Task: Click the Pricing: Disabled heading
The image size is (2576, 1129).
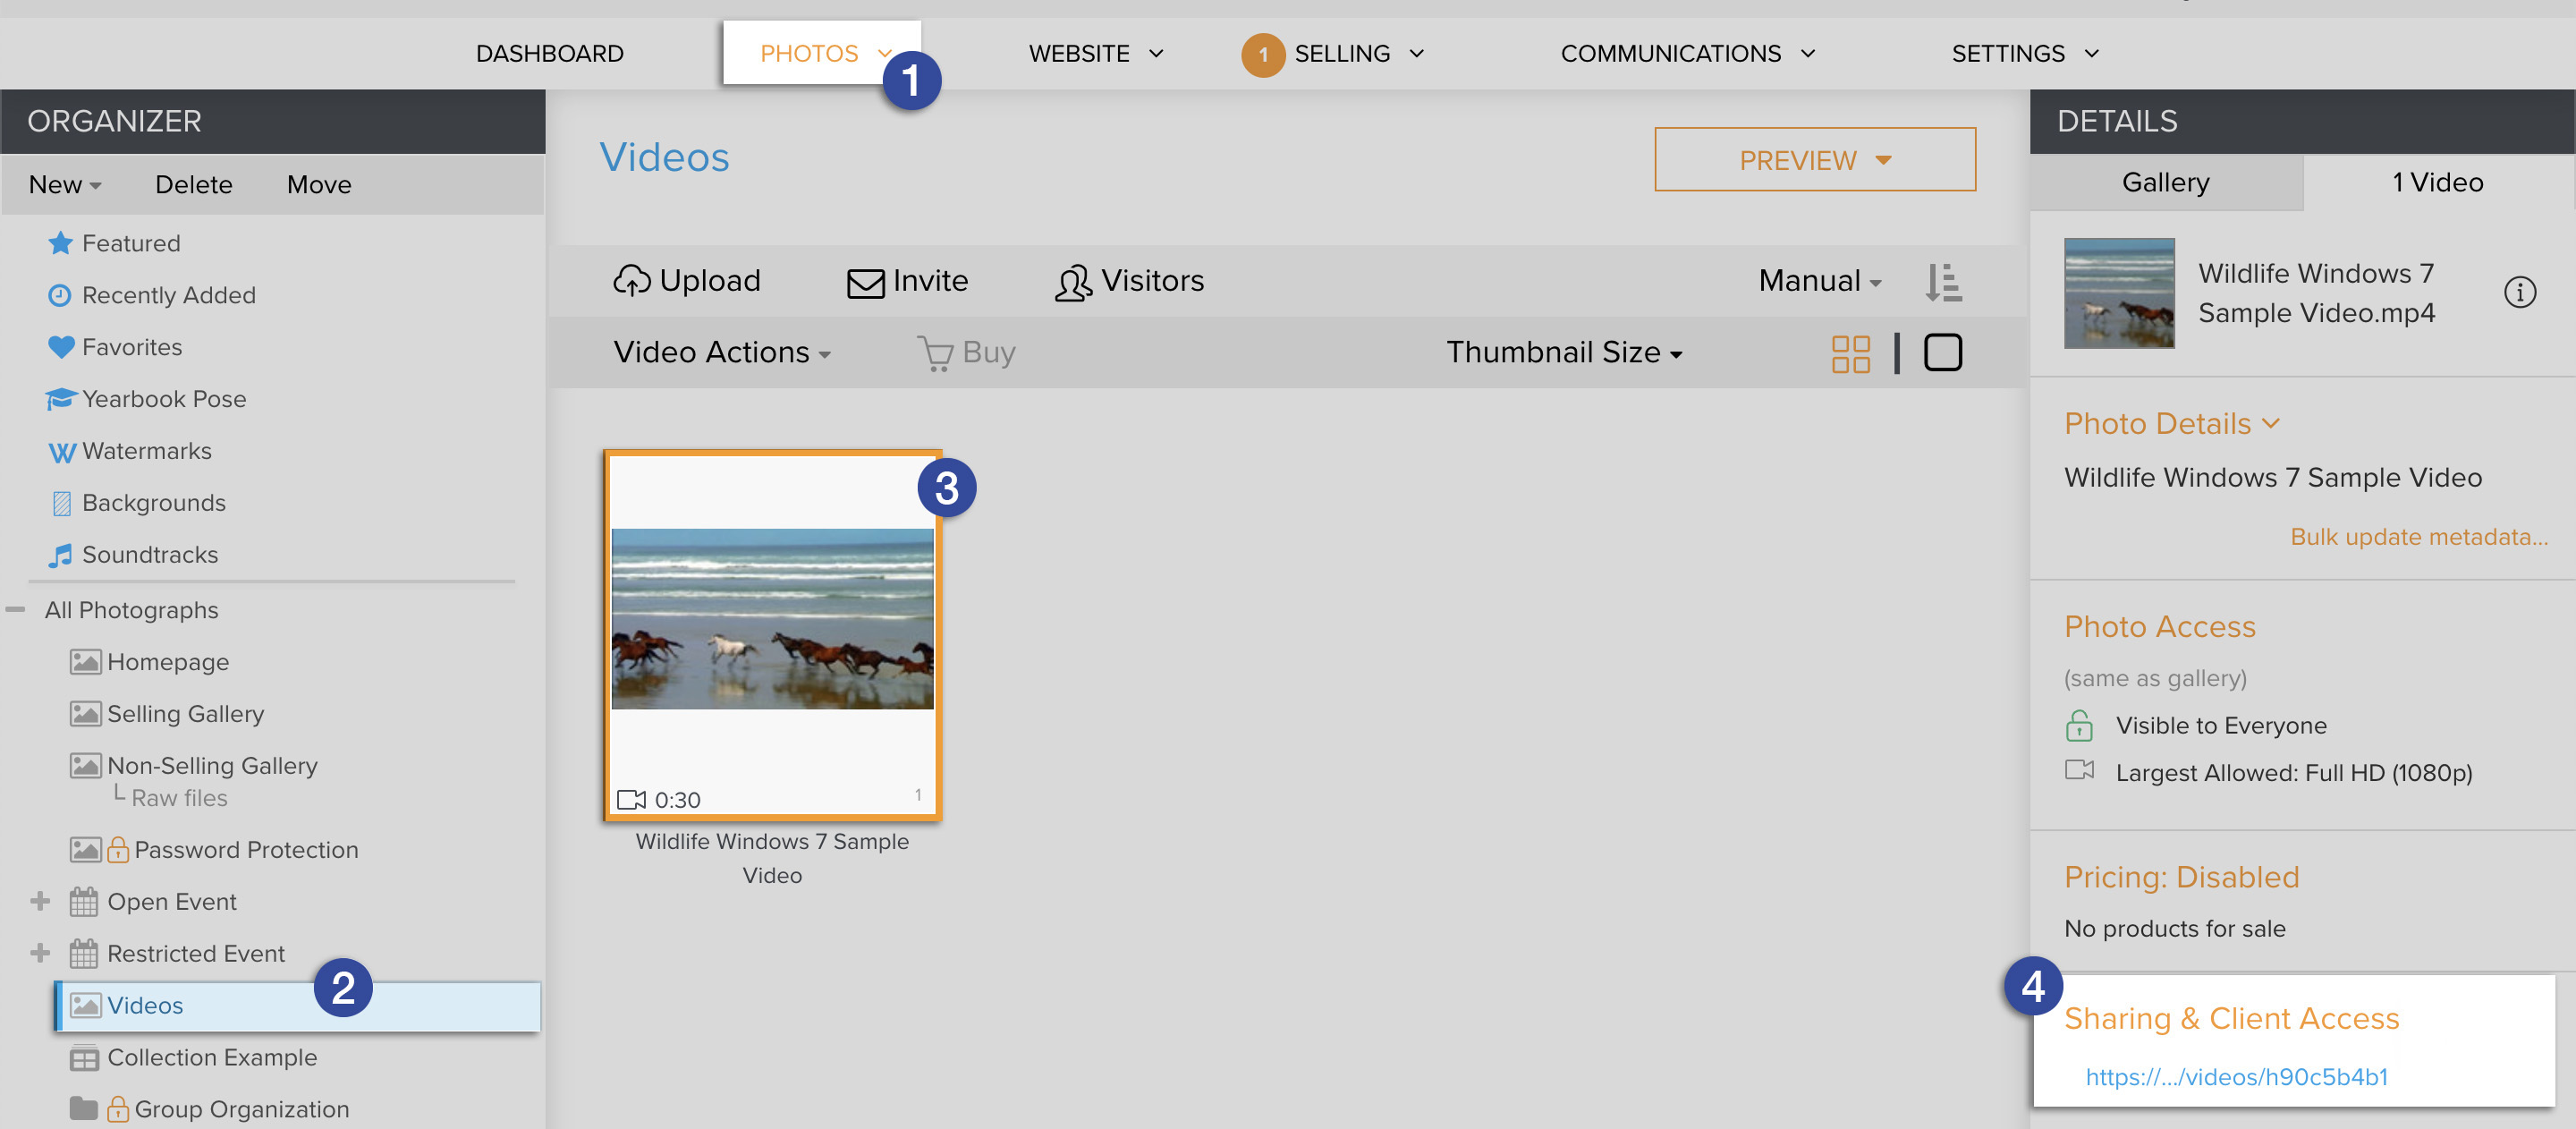Action: coord(2181,877)
